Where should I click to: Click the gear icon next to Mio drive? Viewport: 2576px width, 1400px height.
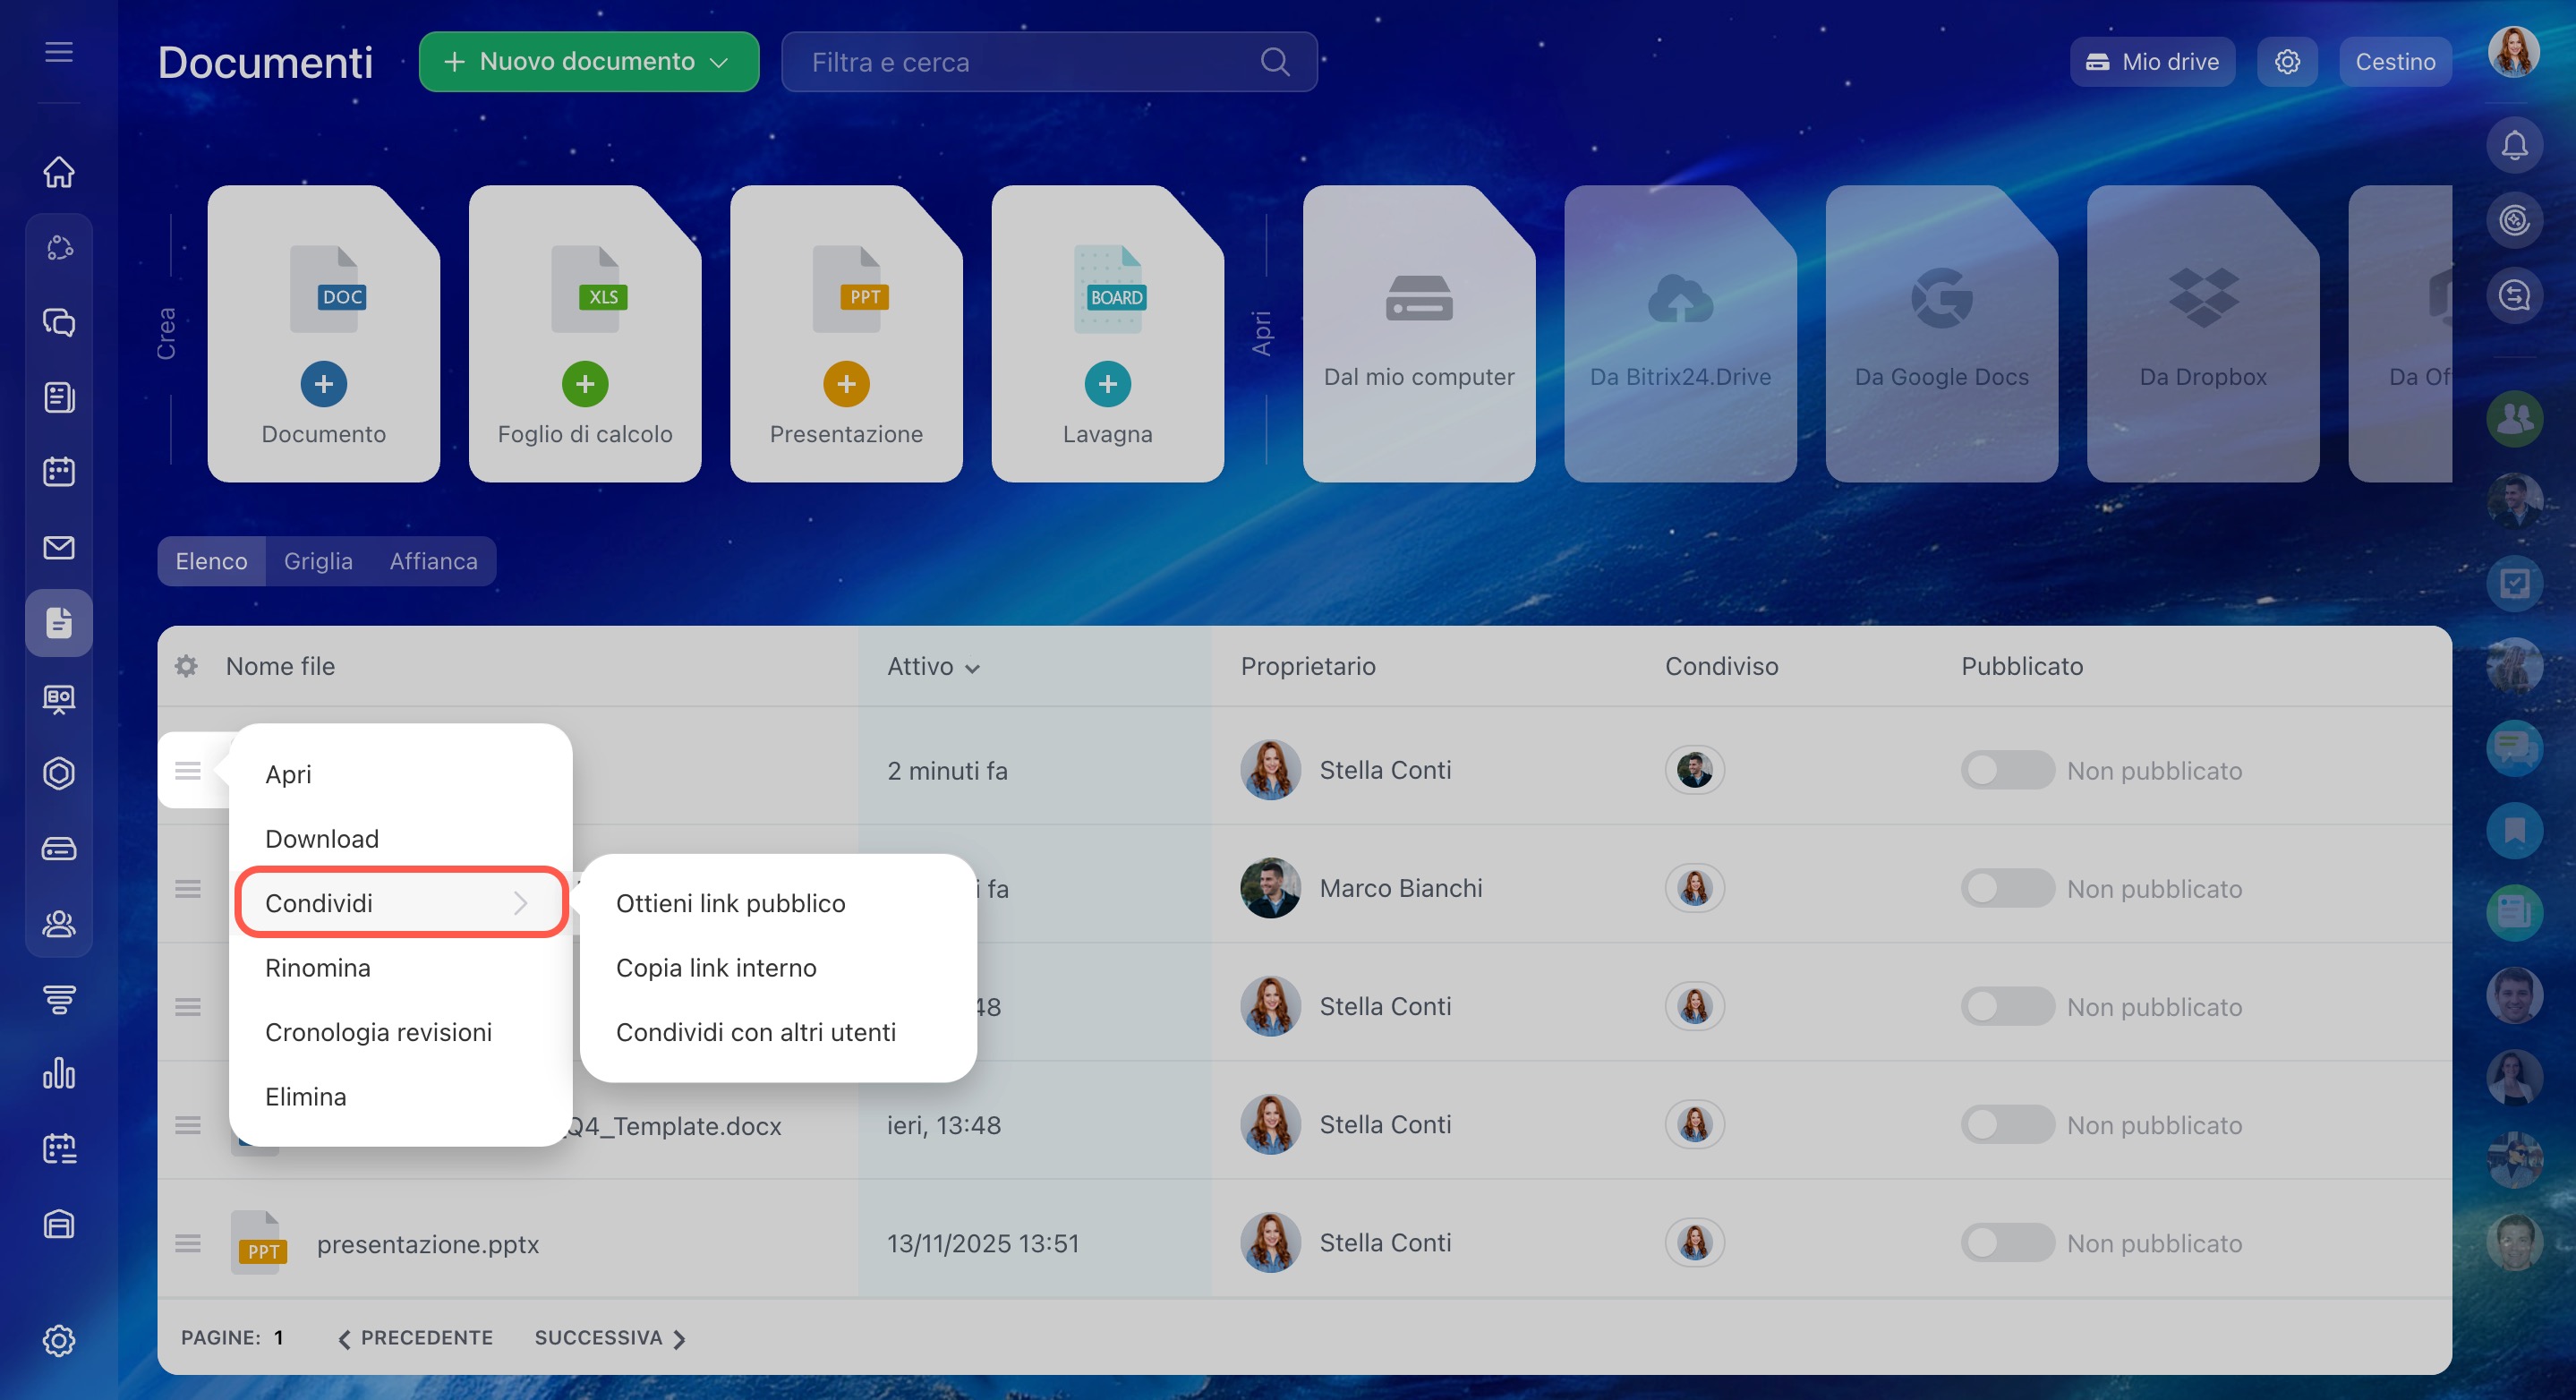[2287, 62]
